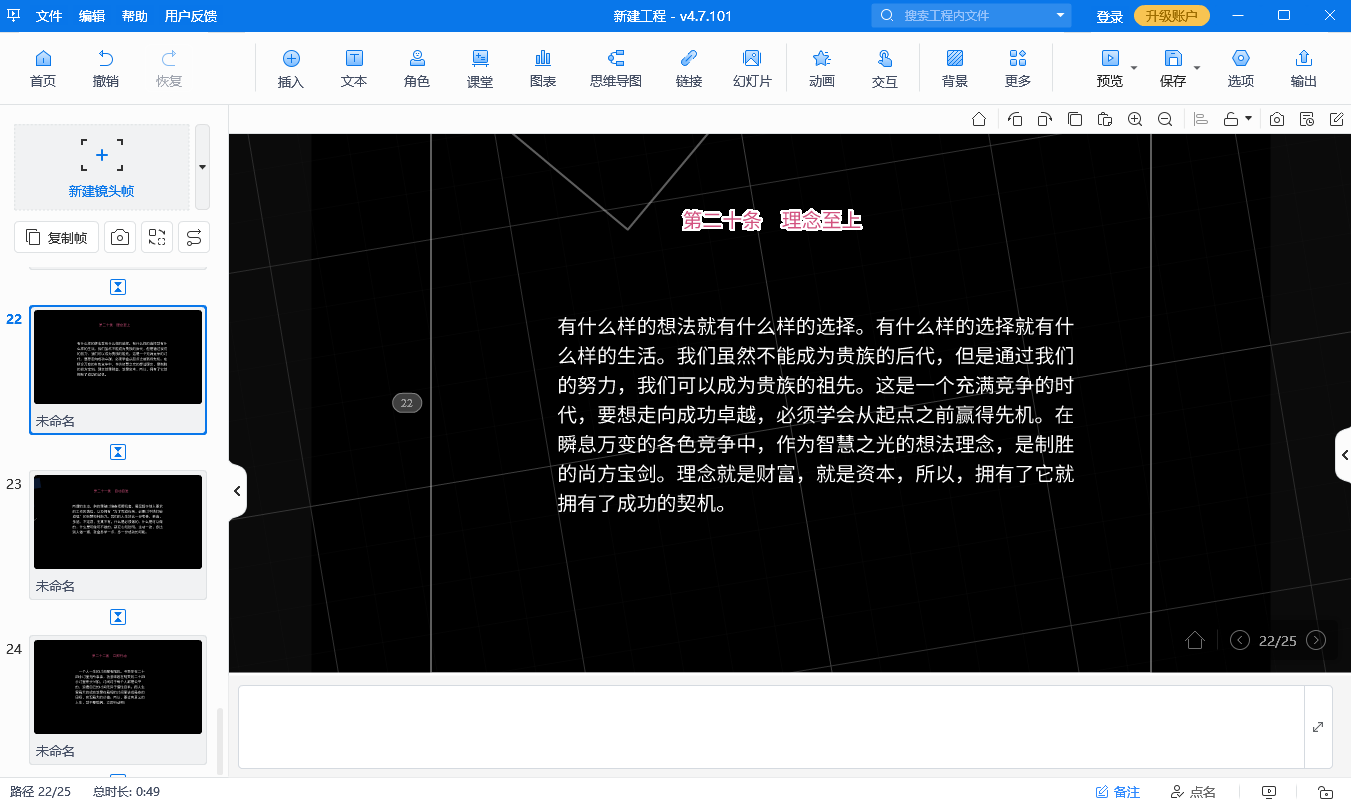Image resolution: width=1351 pixels, height=803 pixels.
Task: Open the 保存 dropdown arrow
Action: [x=1197, y=68]
